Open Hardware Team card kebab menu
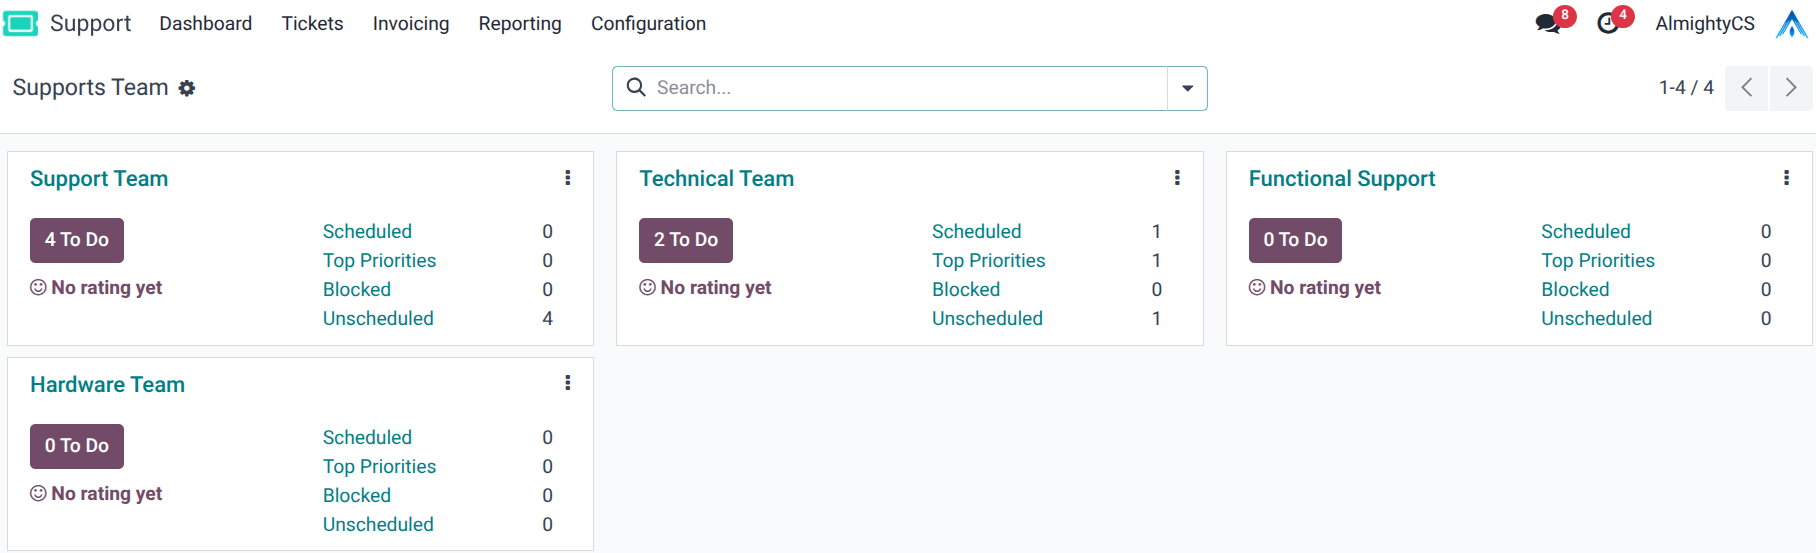This screenshot has height=553, width=1816. (x=568, y=383)
